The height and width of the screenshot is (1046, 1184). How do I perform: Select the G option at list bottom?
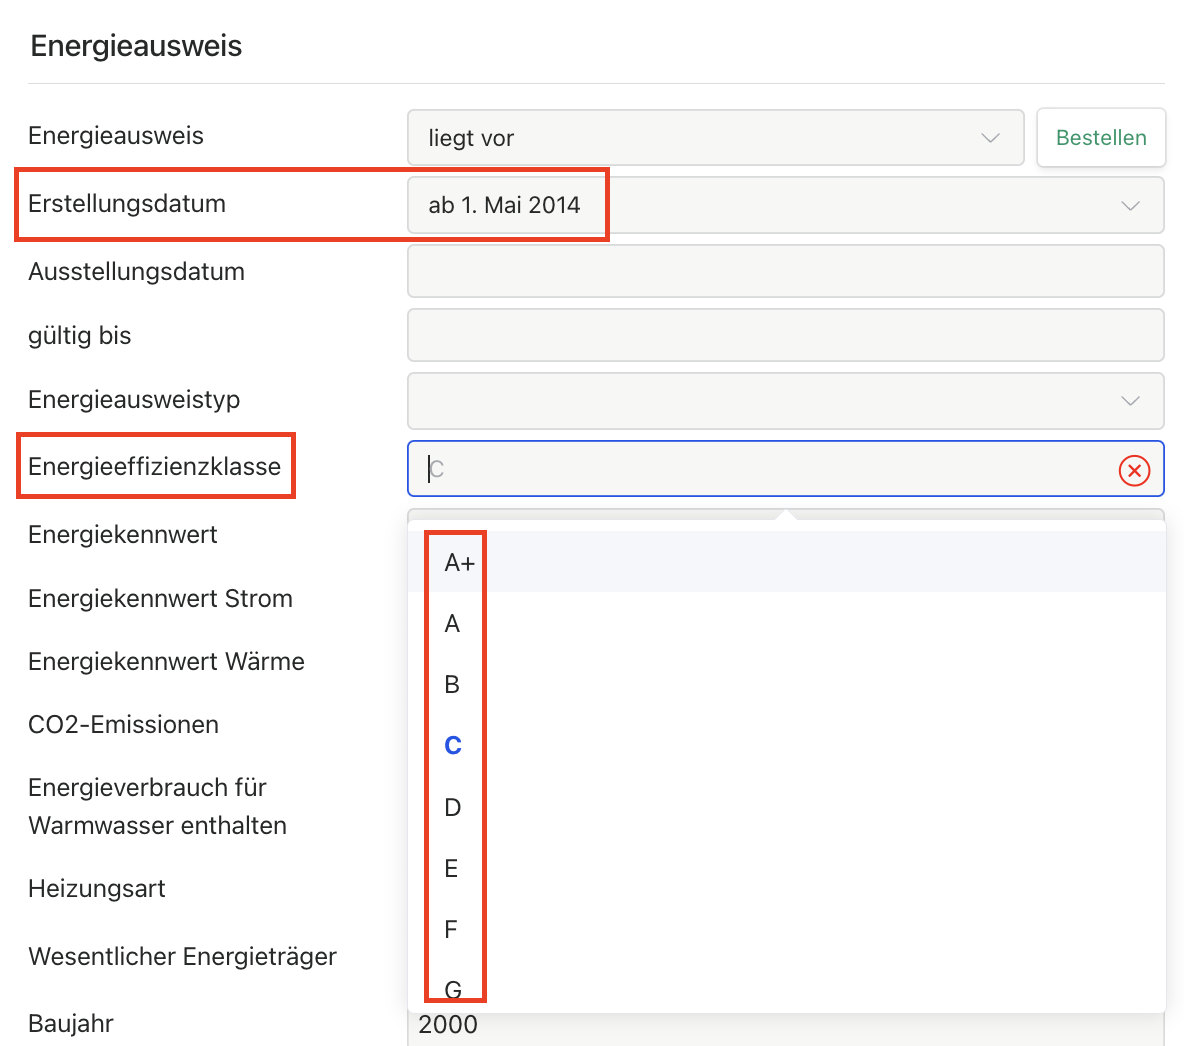tap(453, 989)
